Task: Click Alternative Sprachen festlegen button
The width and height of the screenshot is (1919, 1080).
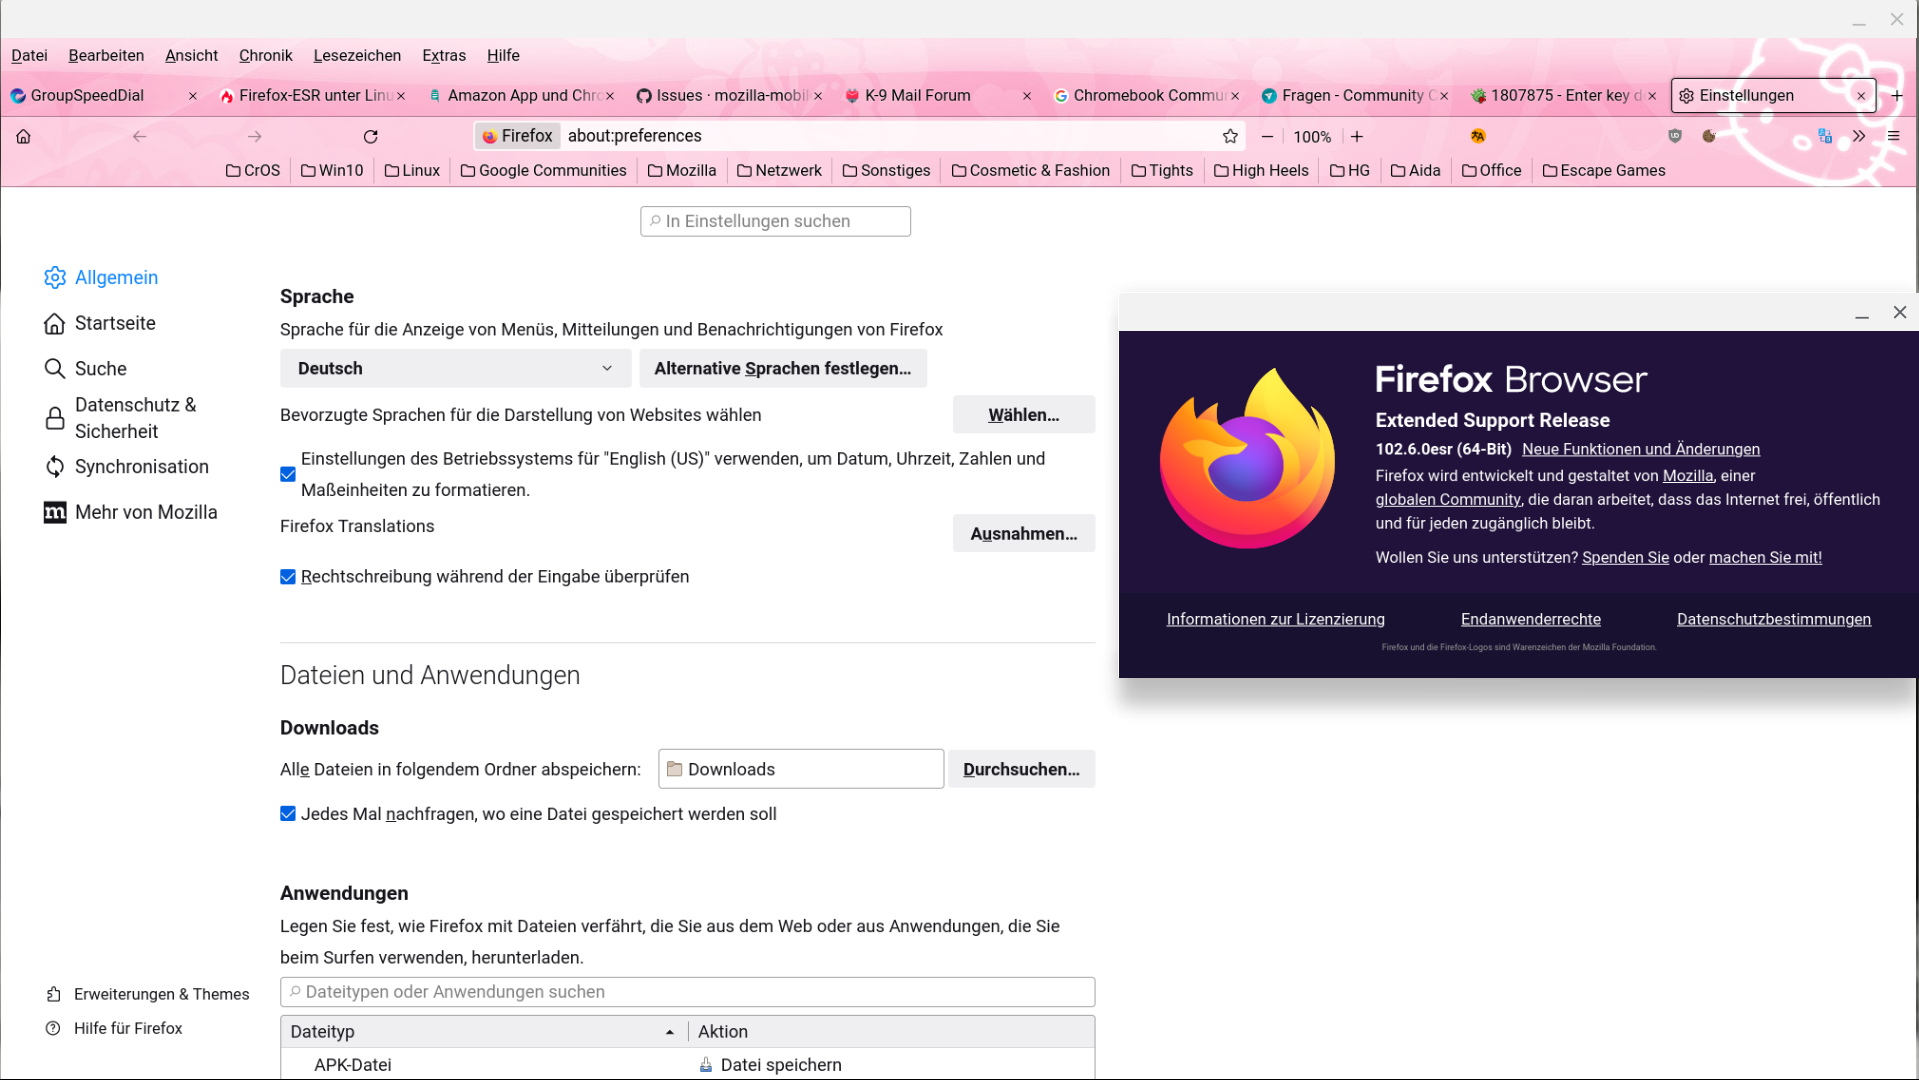Action: click(783, 368)
